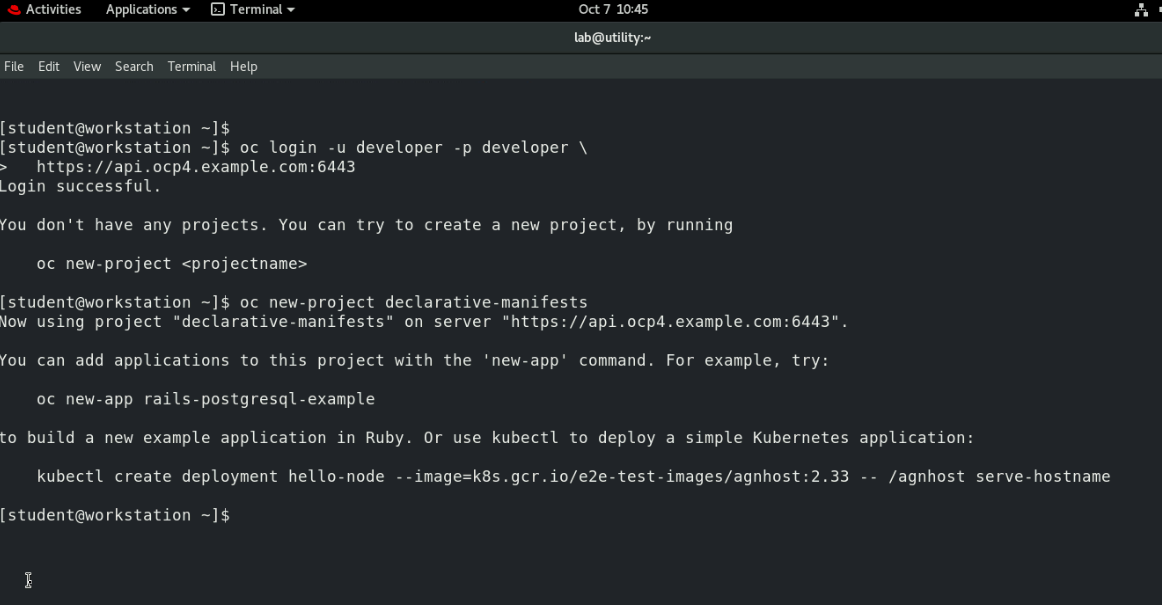Screen dimensions: 1162x605
Task: Open the Help menu
Action: (243, 66)
